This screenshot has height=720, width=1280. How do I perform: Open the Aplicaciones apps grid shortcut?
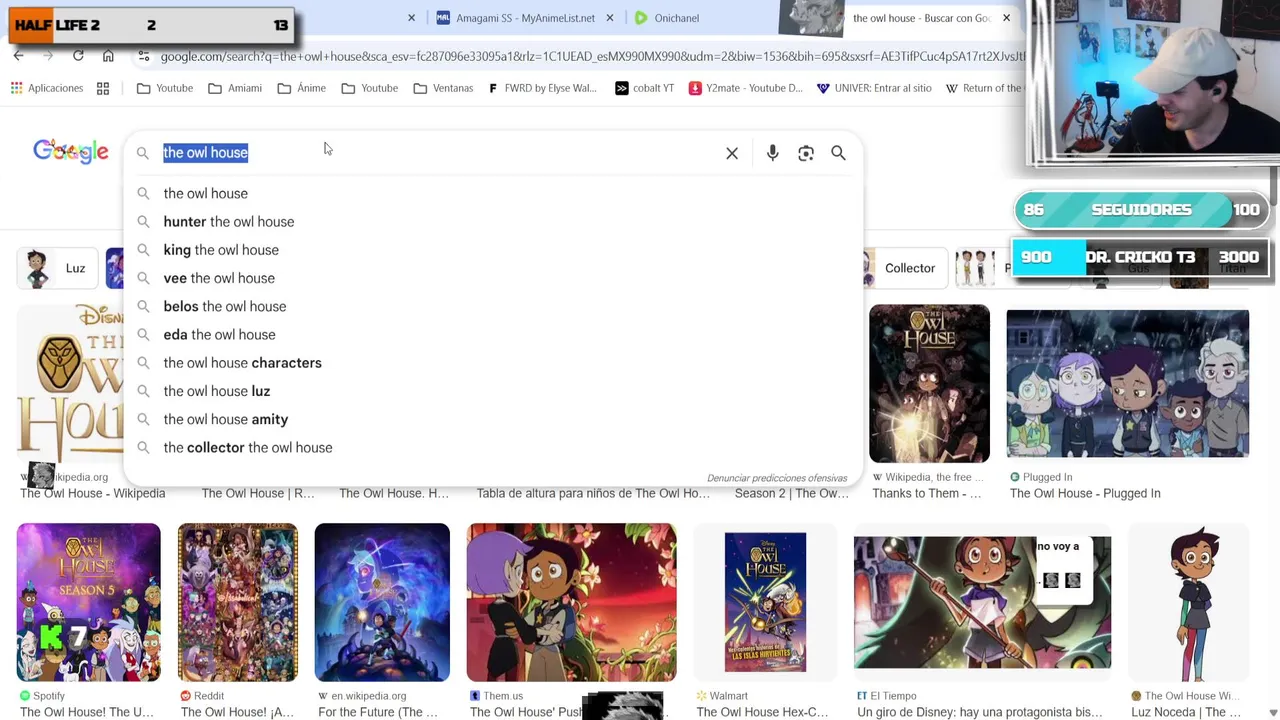[x=47, y=88]
